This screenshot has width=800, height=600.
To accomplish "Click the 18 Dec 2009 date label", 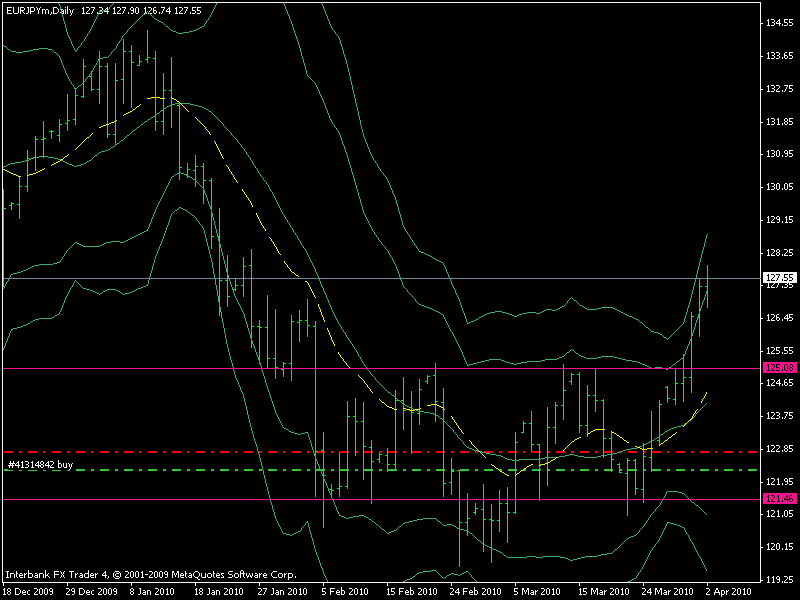I will (28, 591).
